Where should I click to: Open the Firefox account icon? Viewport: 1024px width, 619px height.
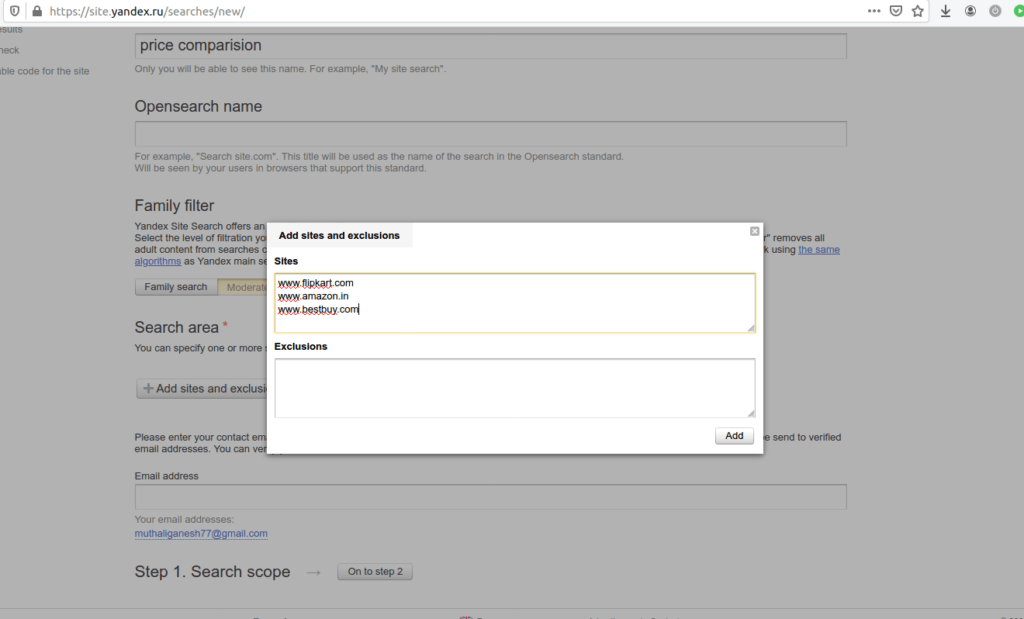click(969, 11)
